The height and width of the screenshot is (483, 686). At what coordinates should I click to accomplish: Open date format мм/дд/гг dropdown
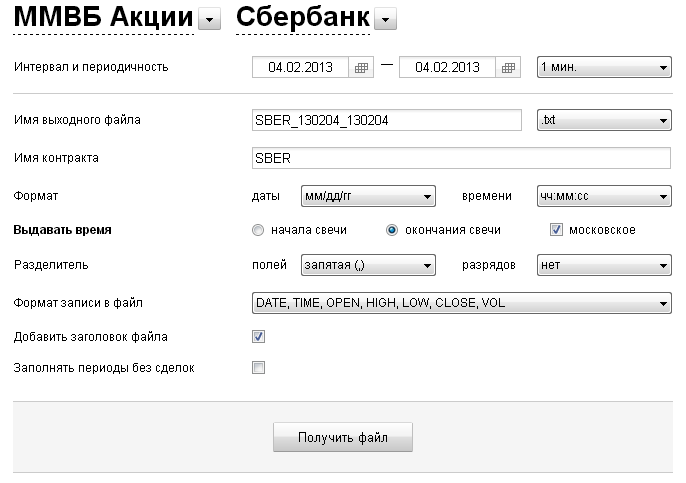368,196
